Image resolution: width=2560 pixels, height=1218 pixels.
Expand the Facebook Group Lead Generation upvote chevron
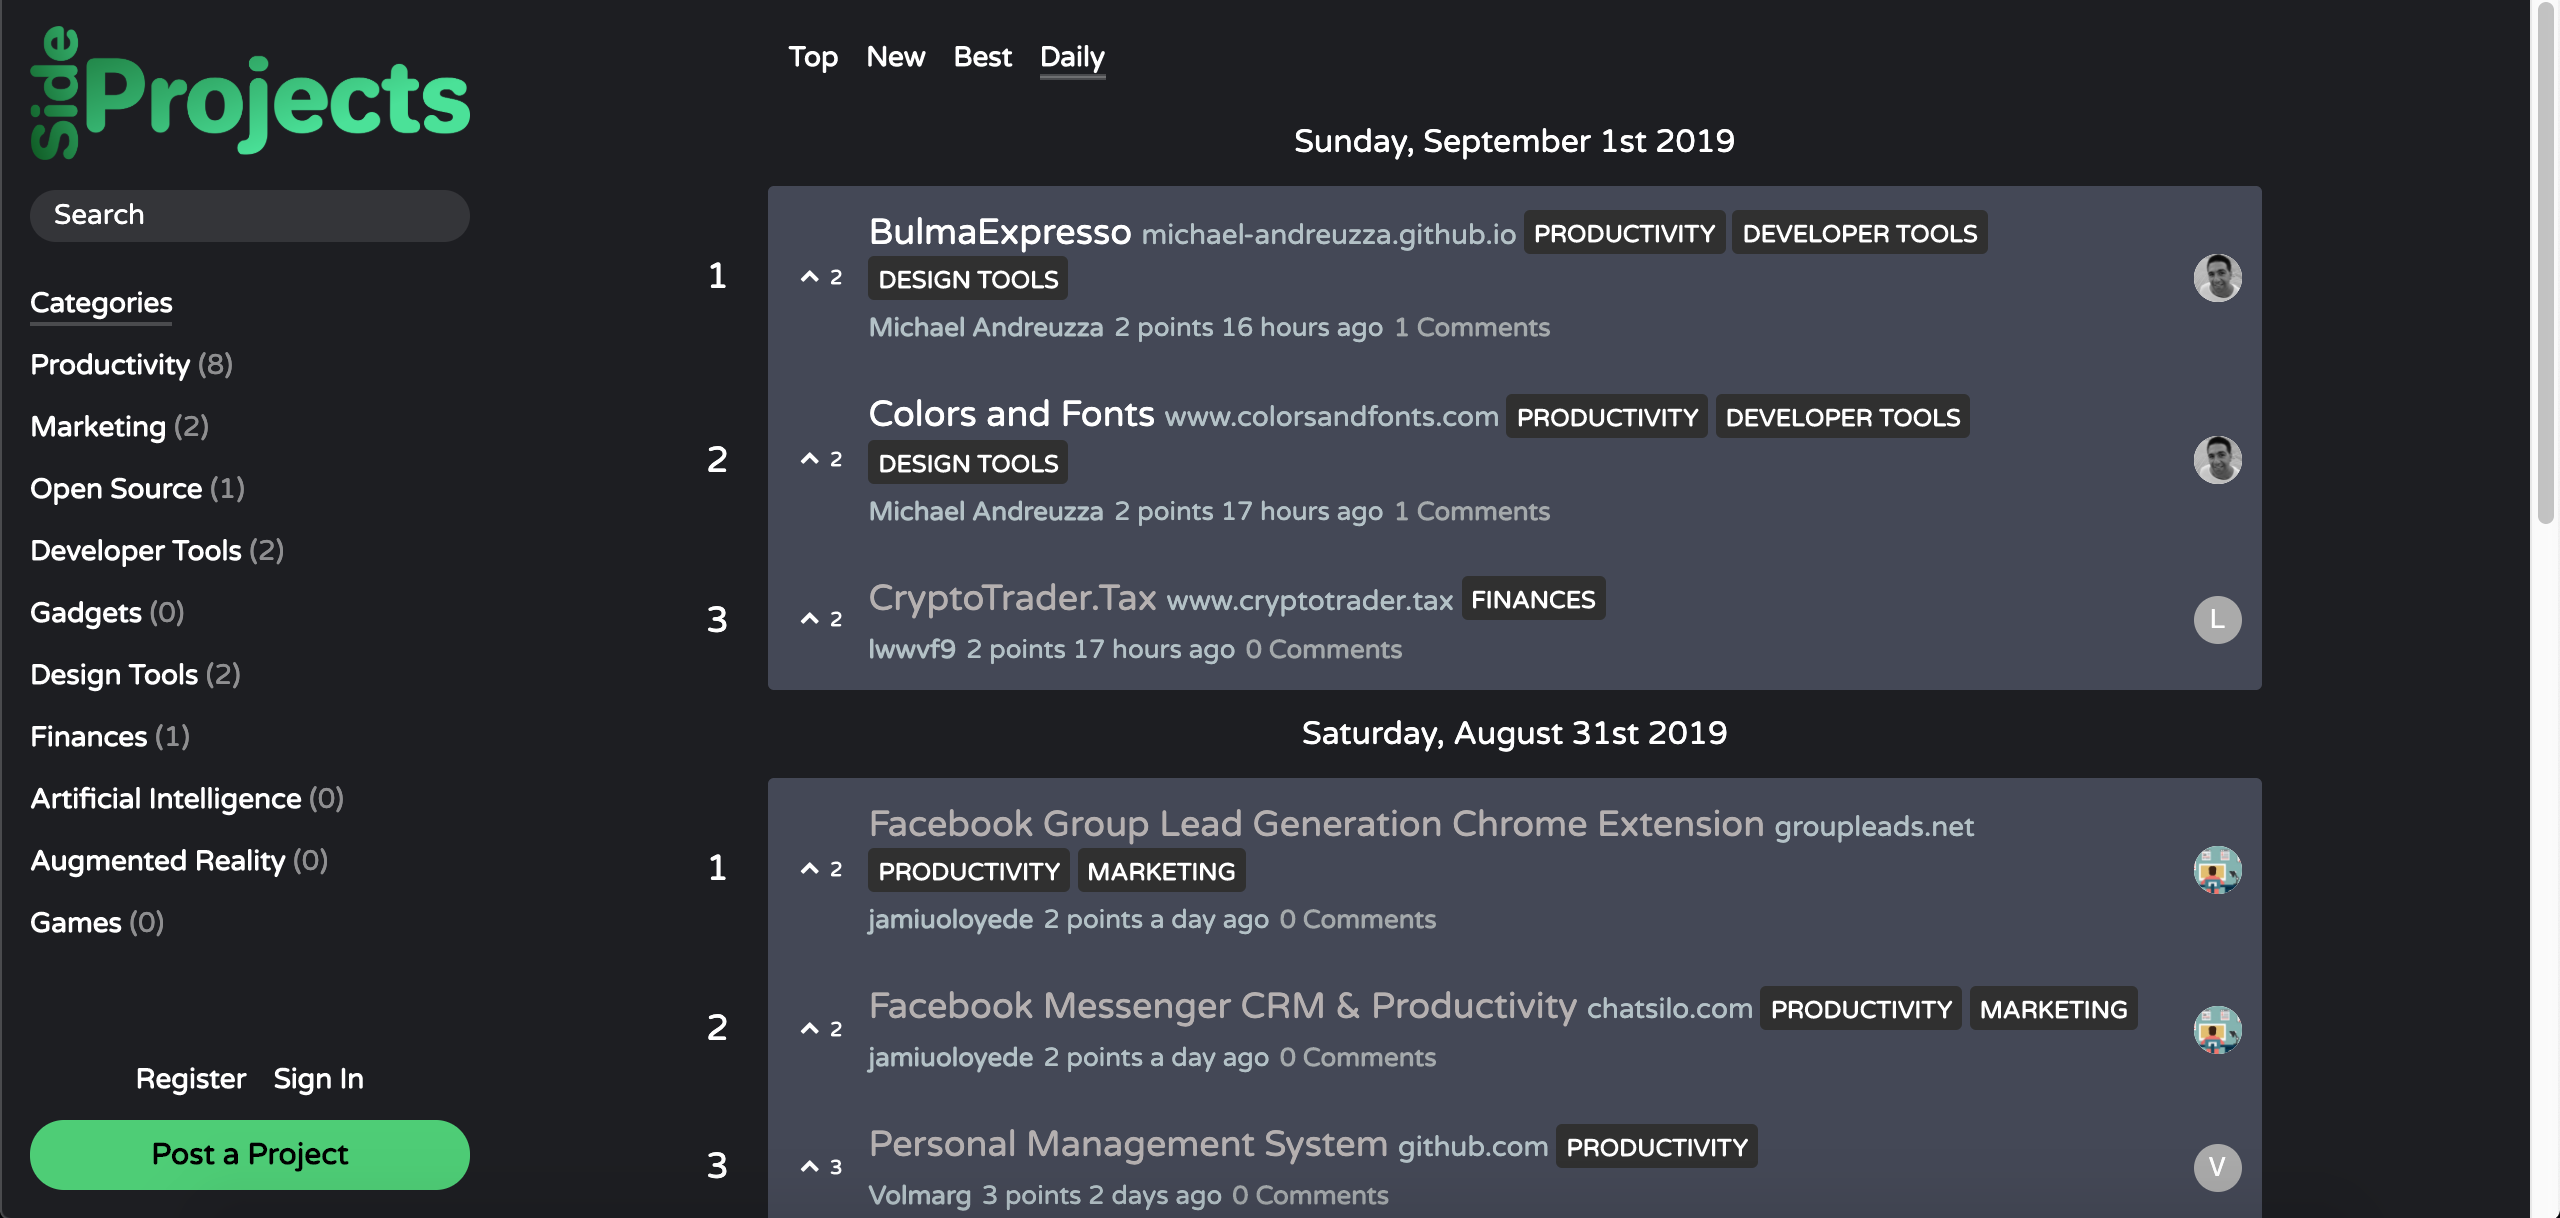click(808, 867)
